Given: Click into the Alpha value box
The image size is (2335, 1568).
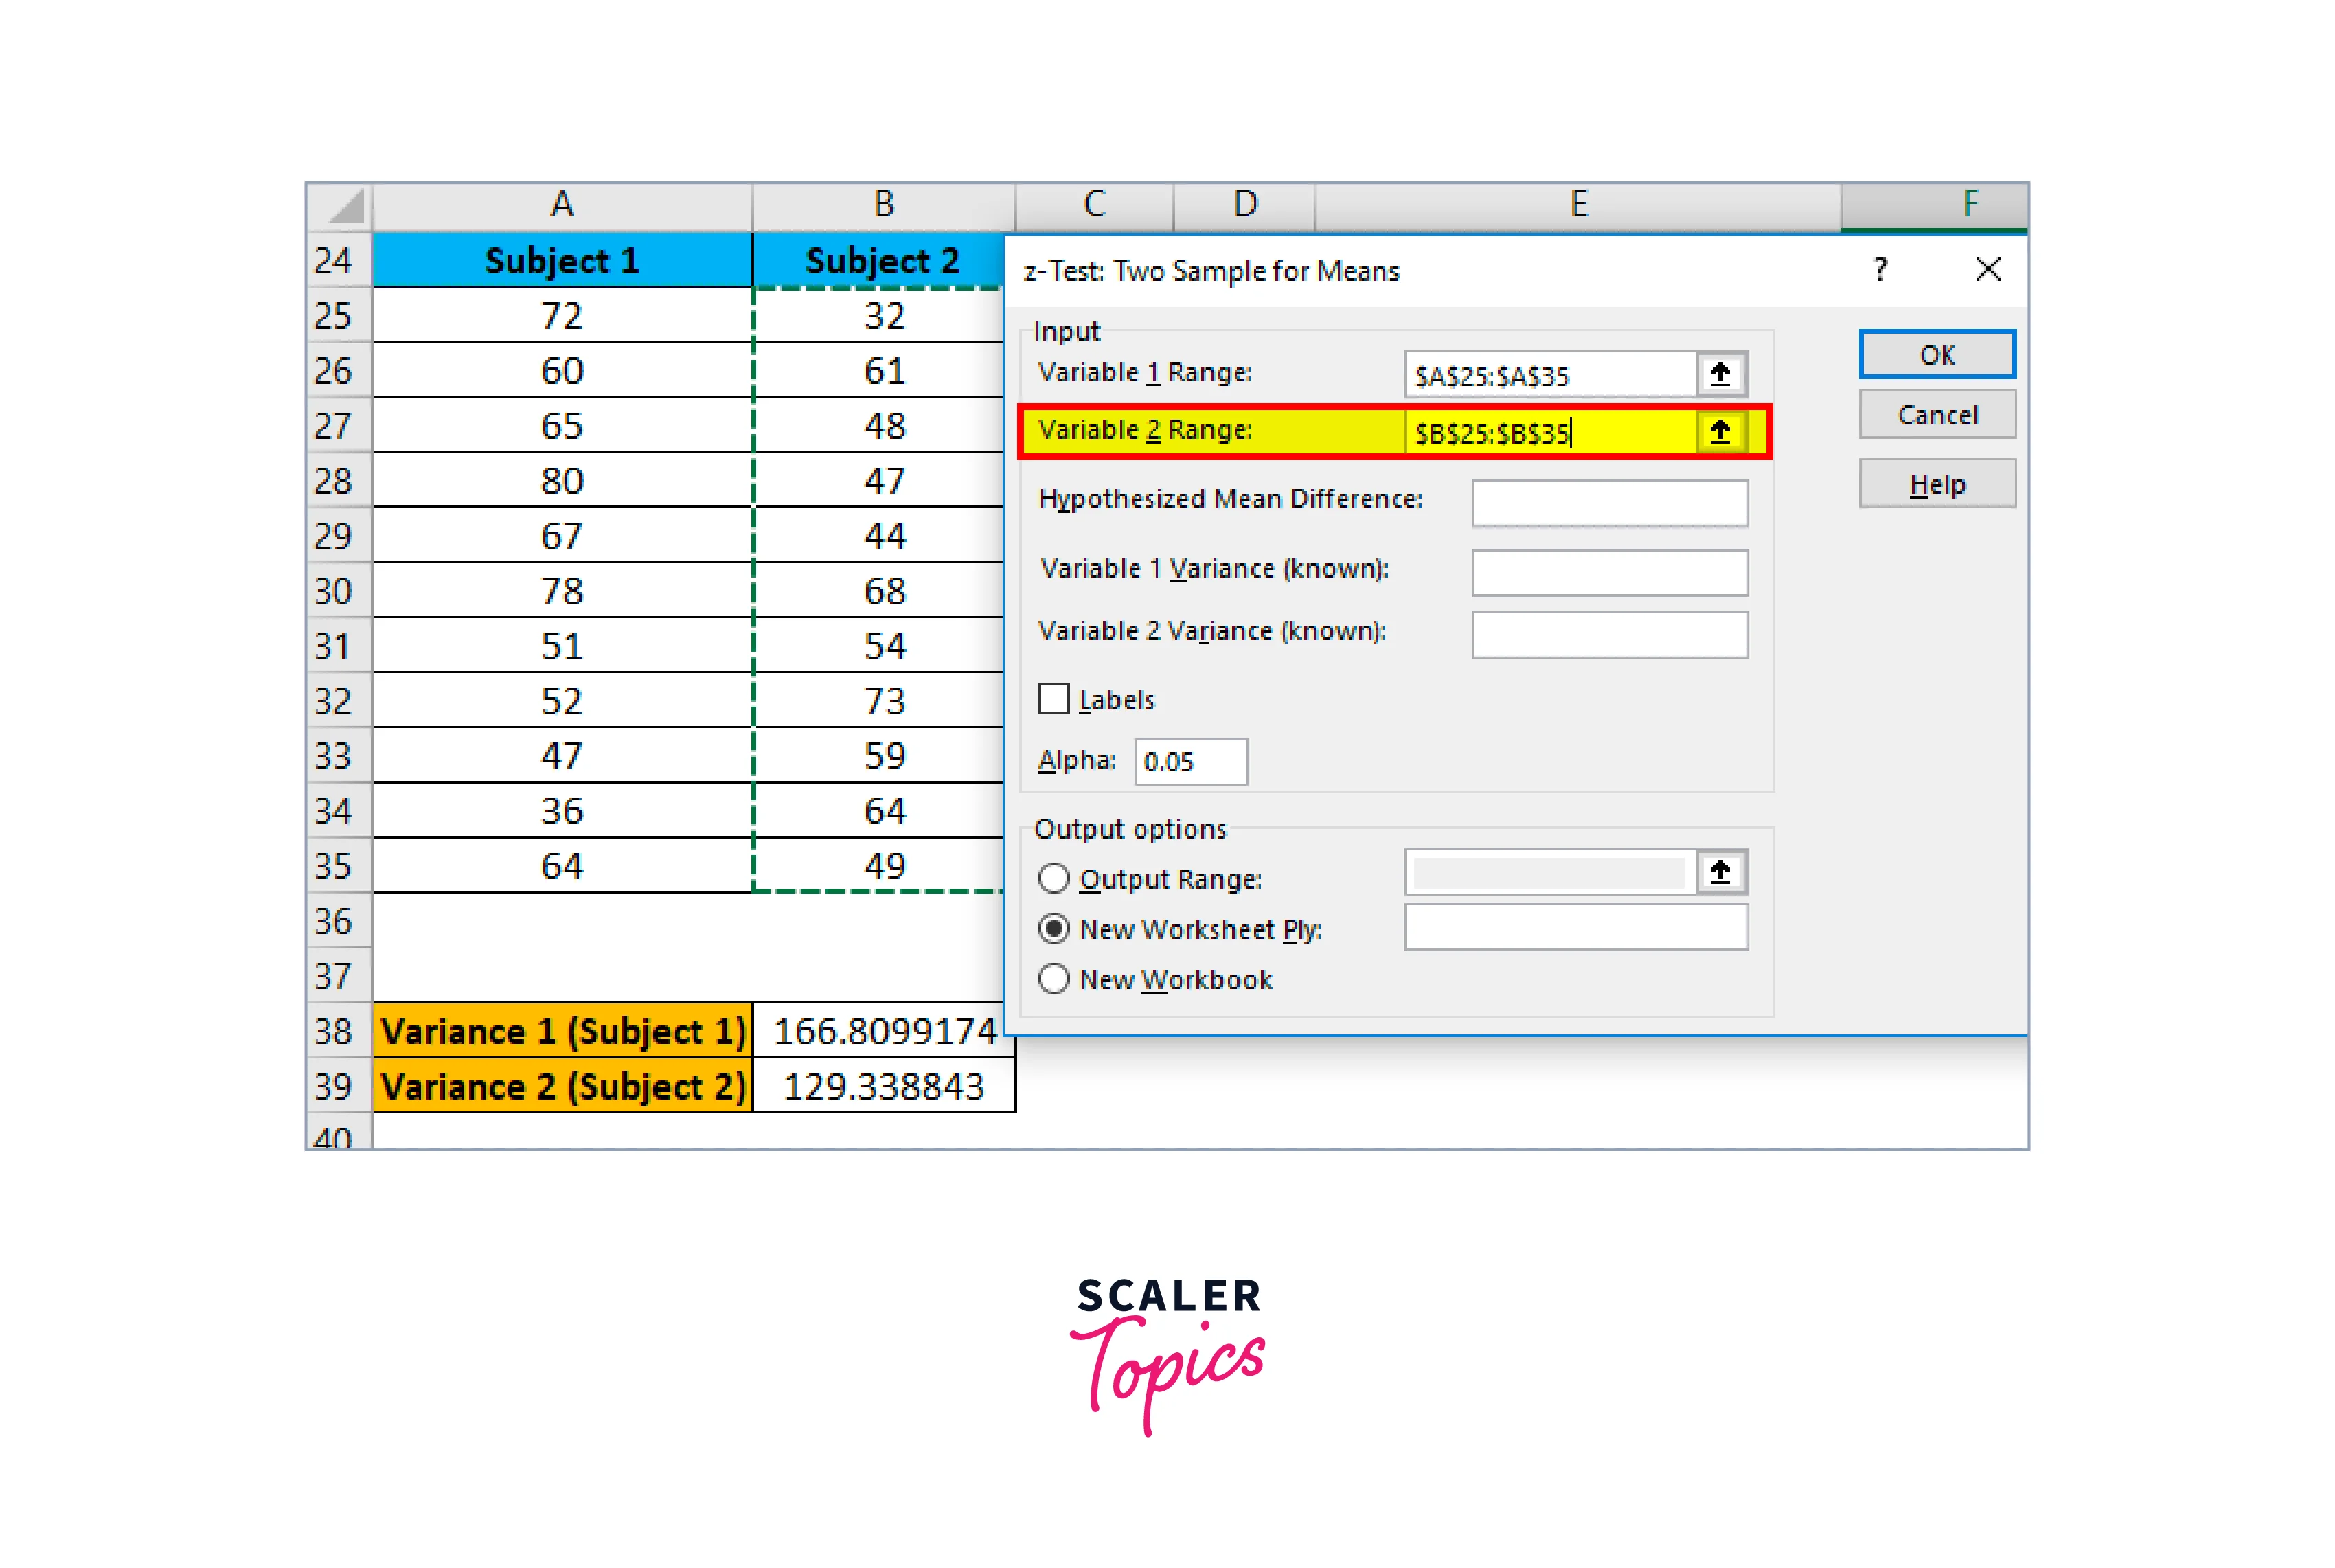Looking at the screenshot, I should (1190, 762).
